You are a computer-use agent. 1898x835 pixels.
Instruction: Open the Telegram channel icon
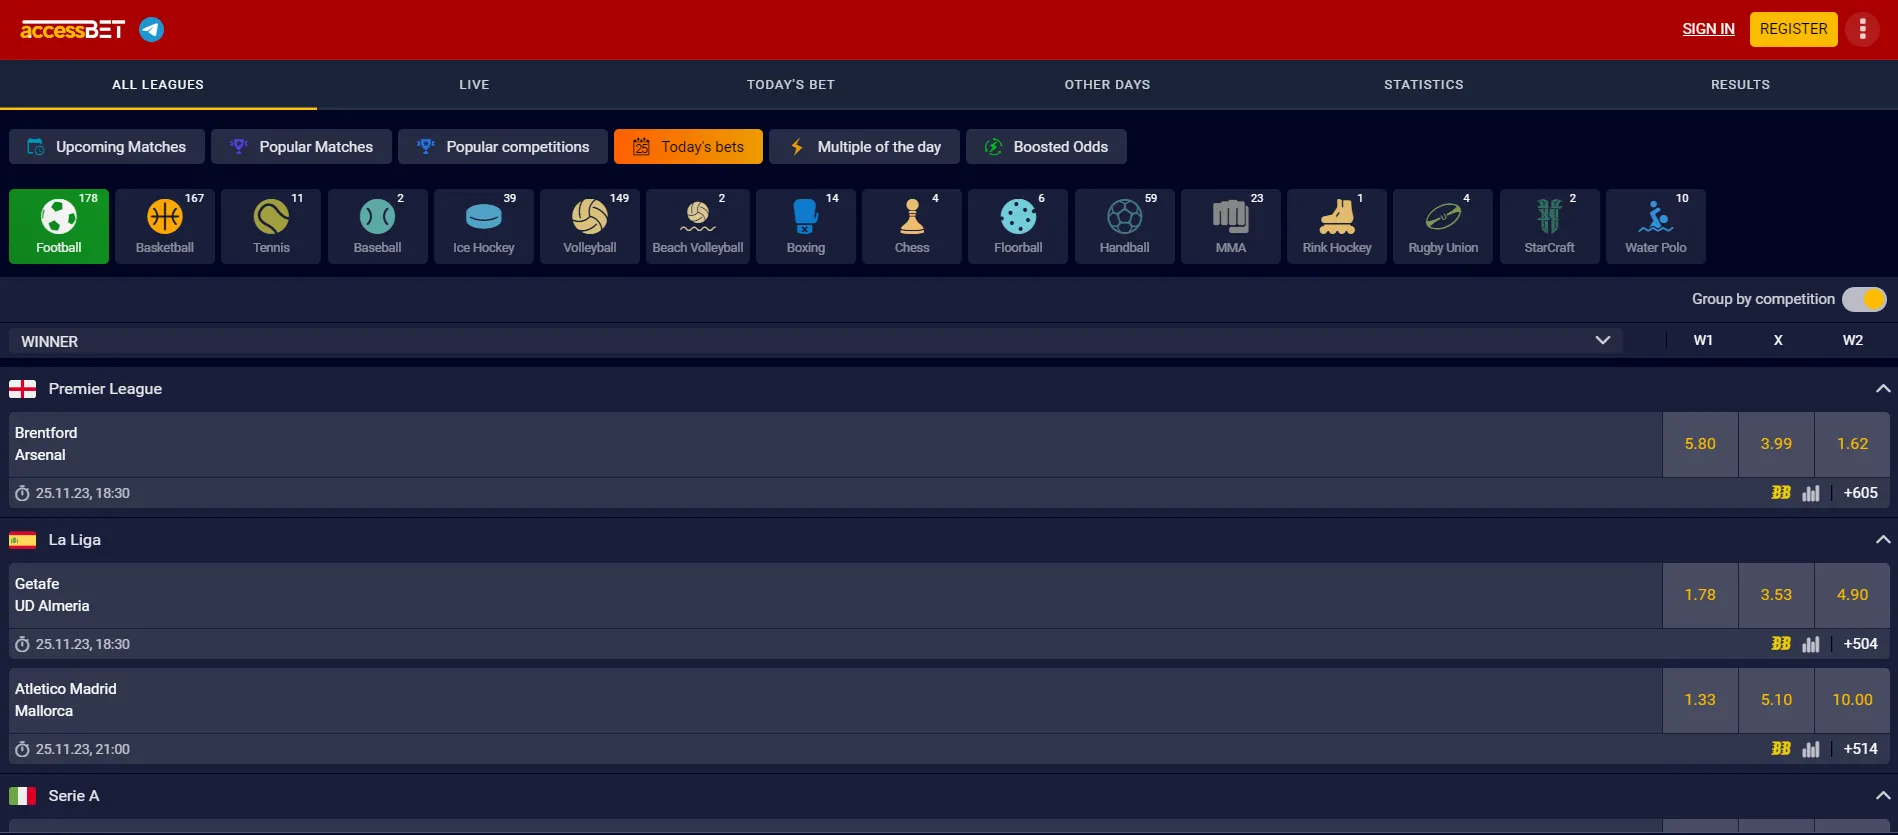tap(151, 29)
